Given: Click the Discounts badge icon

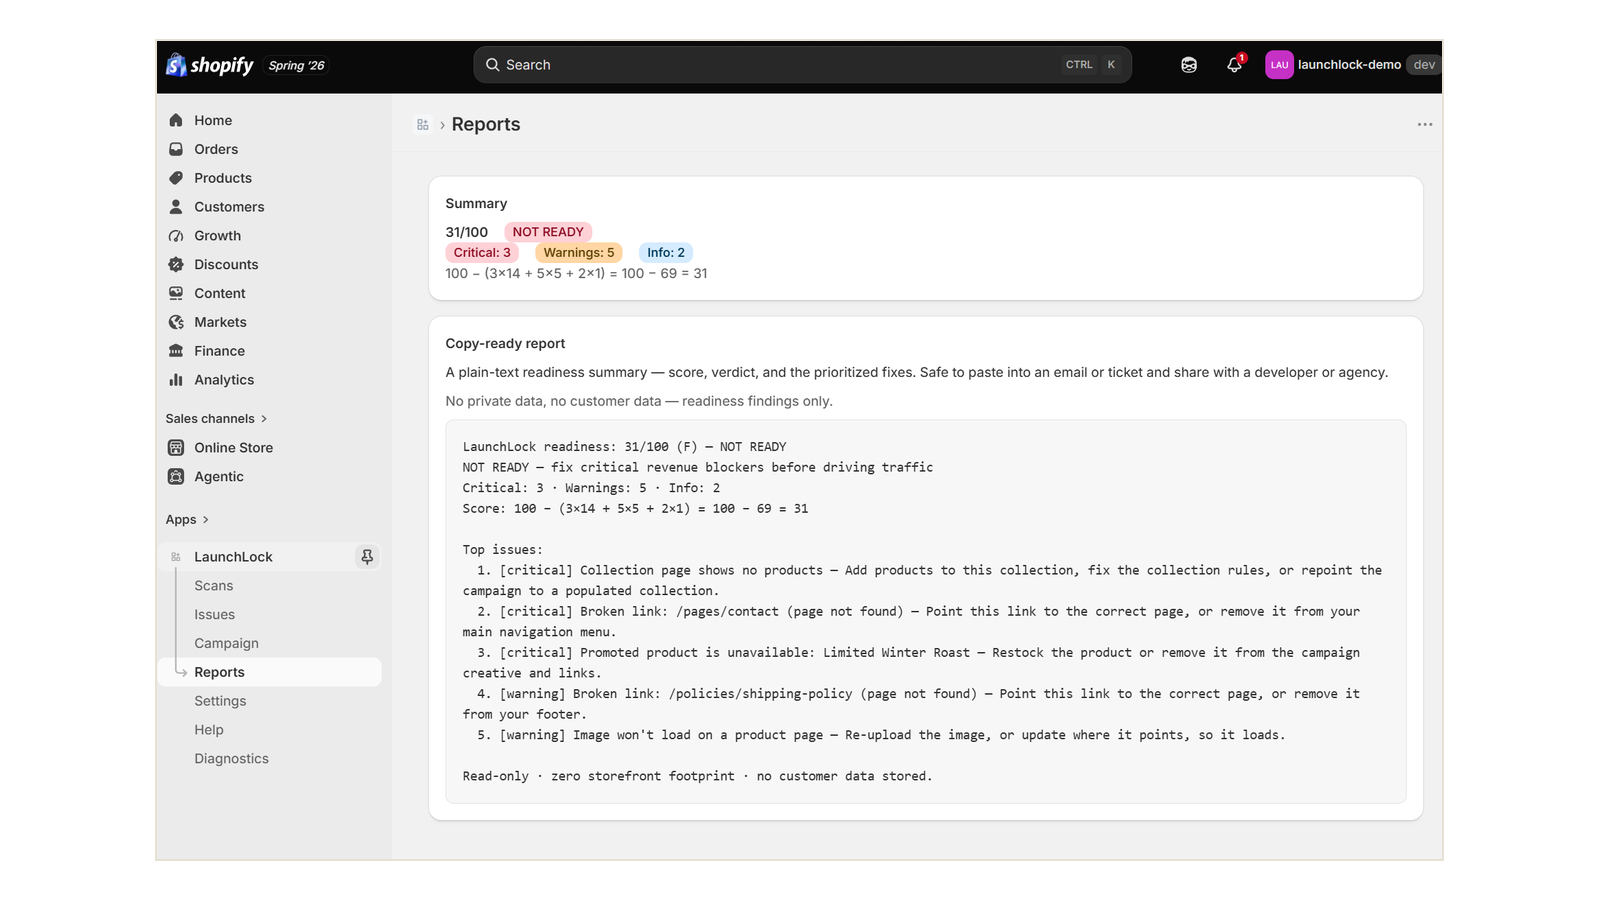Looking at the screenshot, I should tap(176, 265).
